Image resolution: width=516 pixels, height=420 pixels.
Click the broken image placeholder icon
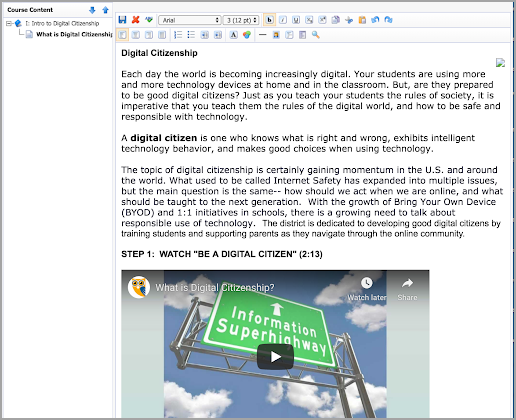pyautogui.click(x=500, y=63)
